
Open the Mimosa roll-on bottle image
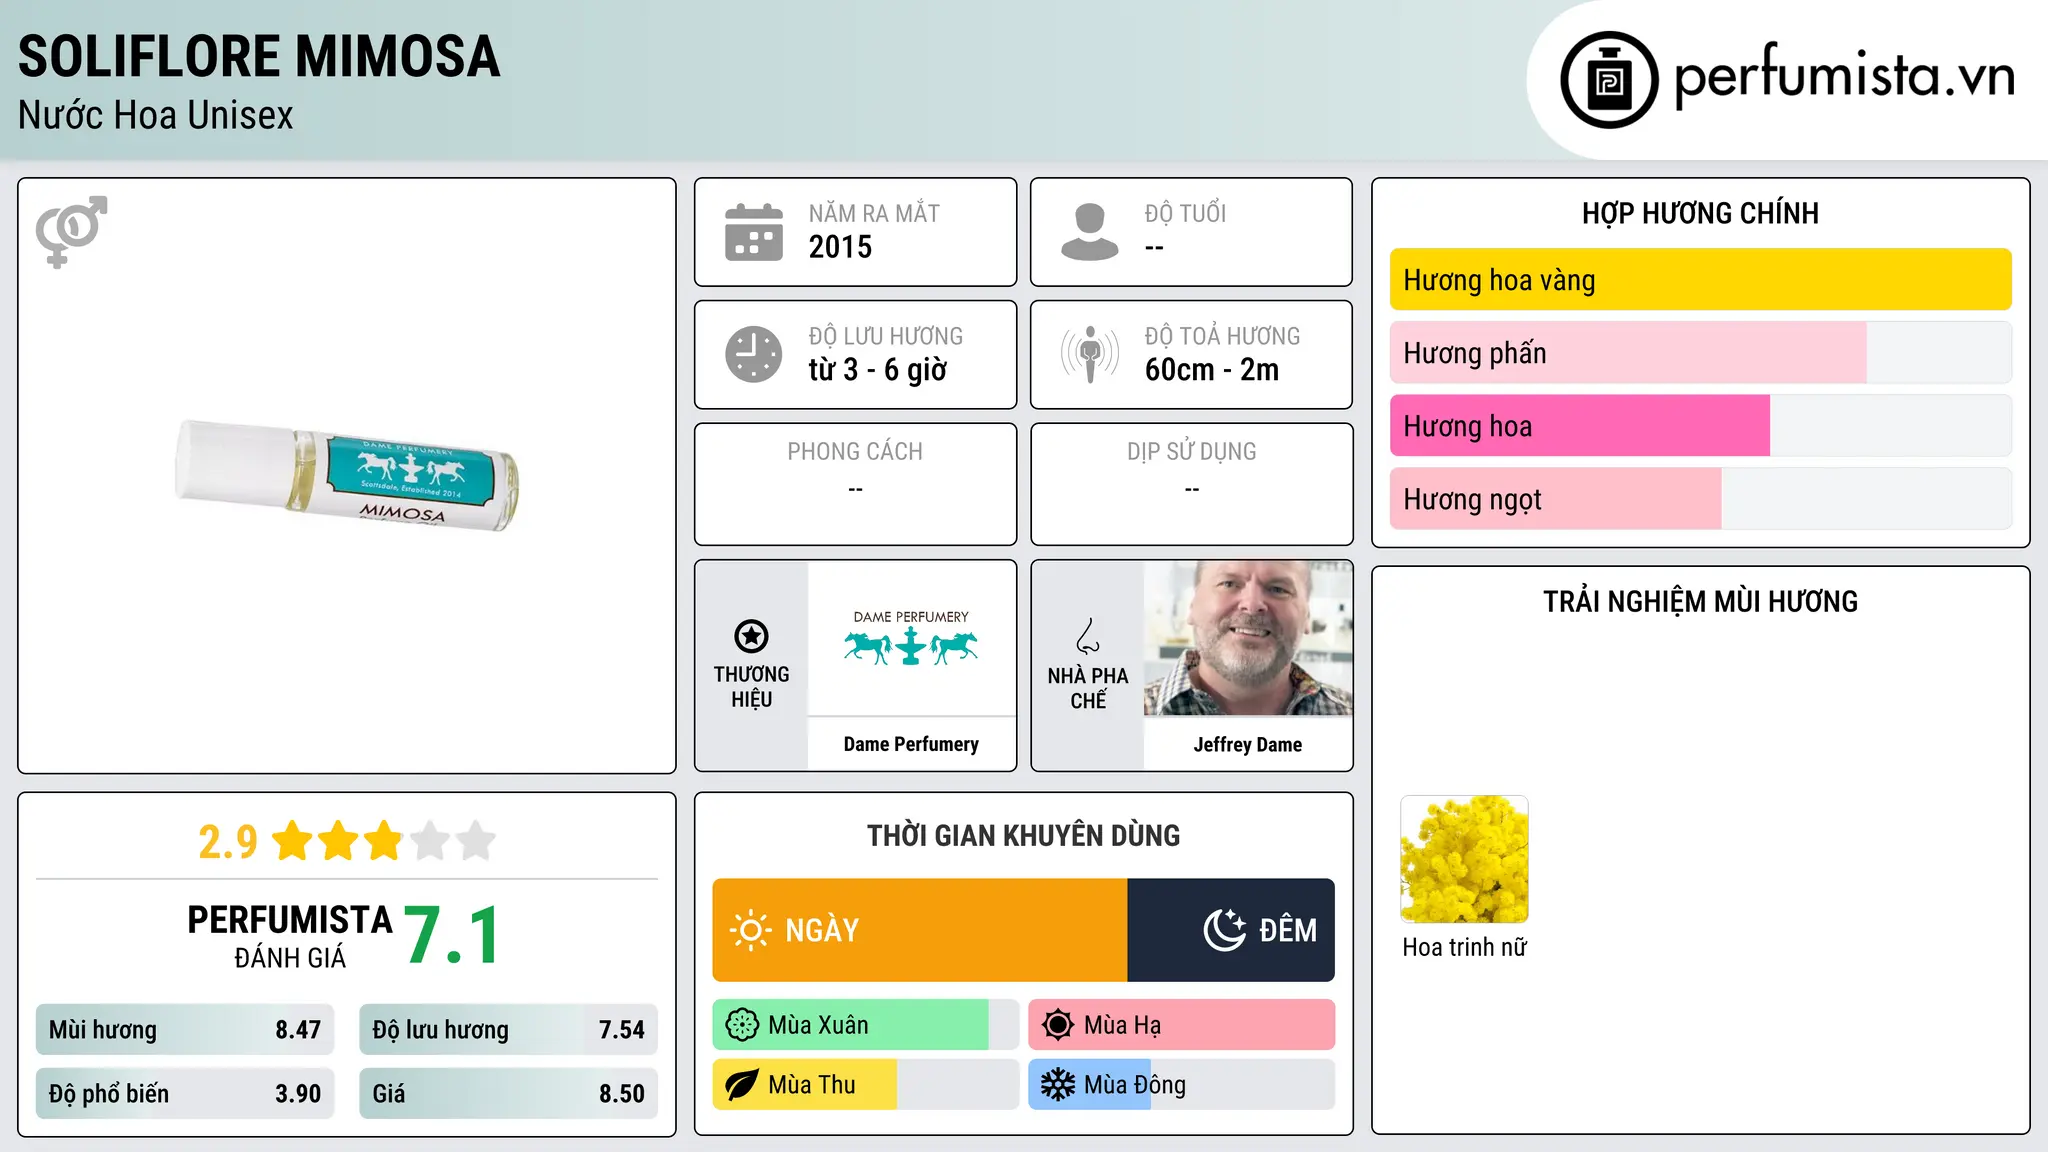coord(347,476)
